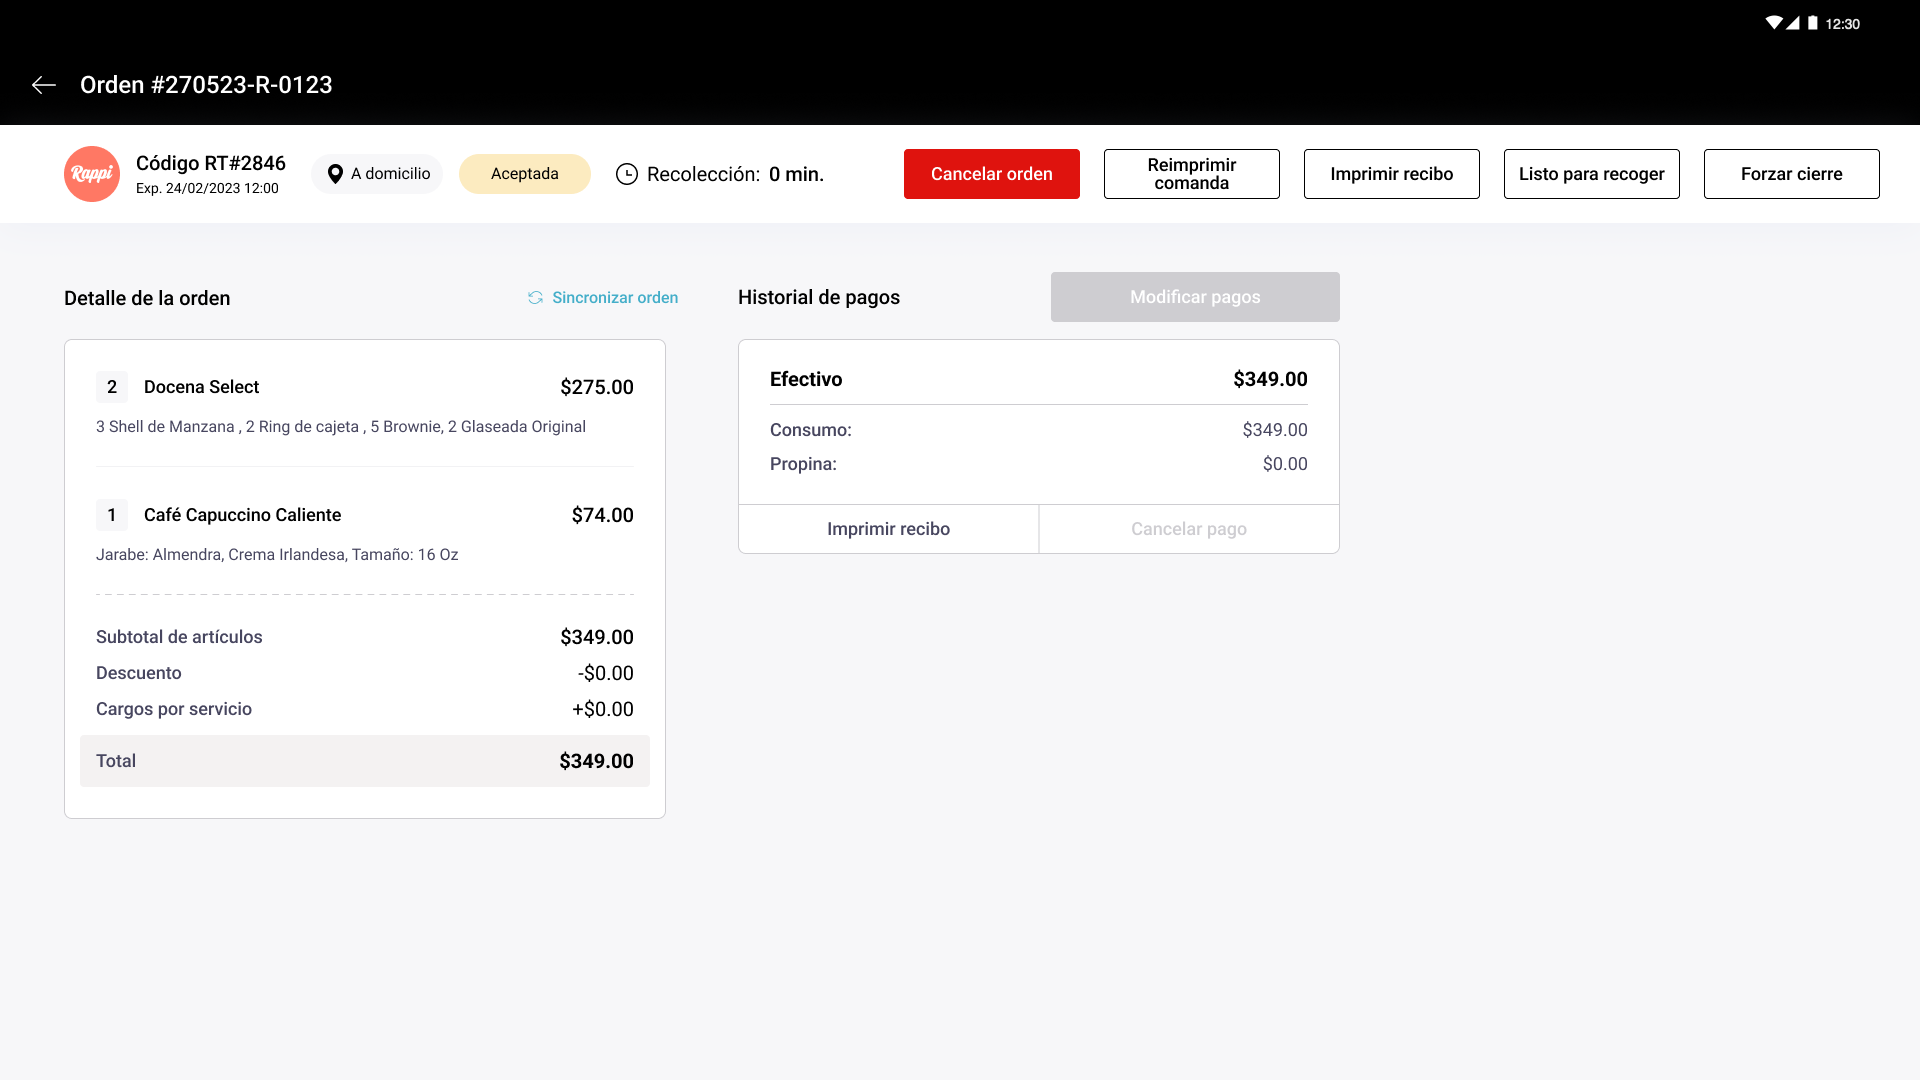
Task: Click the Efectivo payment title
Action: 806,379
